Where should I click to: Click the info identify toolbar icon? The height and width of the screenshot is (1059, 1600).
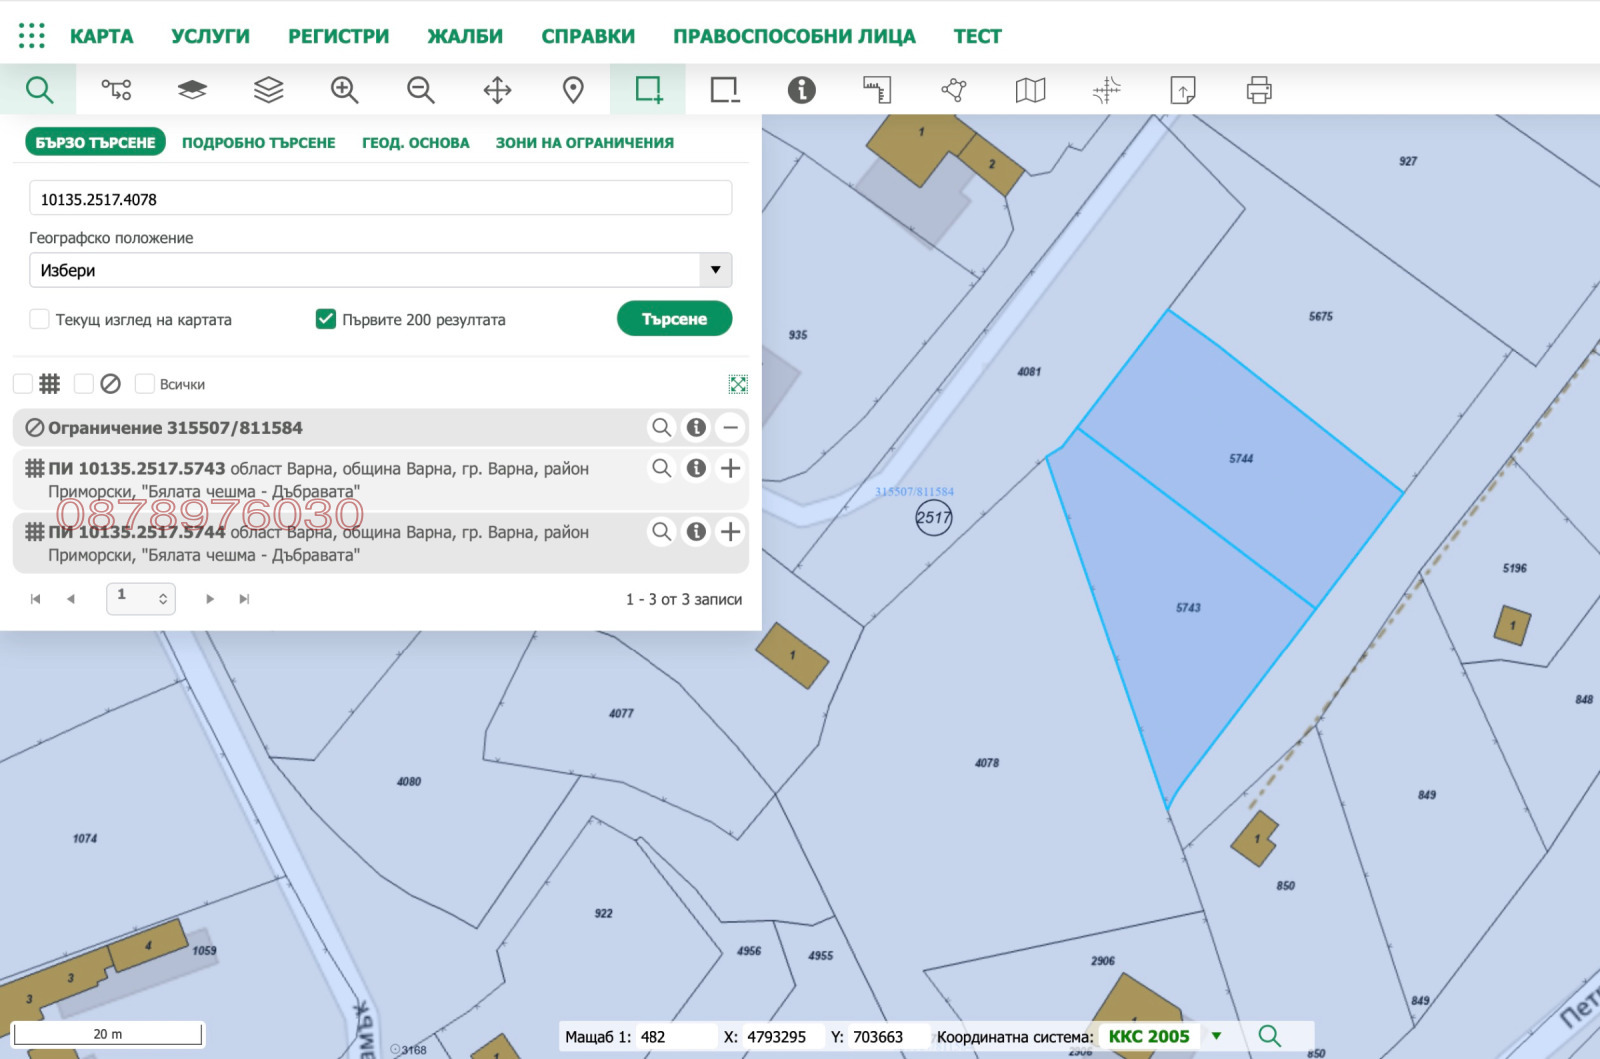coord(801,90)
